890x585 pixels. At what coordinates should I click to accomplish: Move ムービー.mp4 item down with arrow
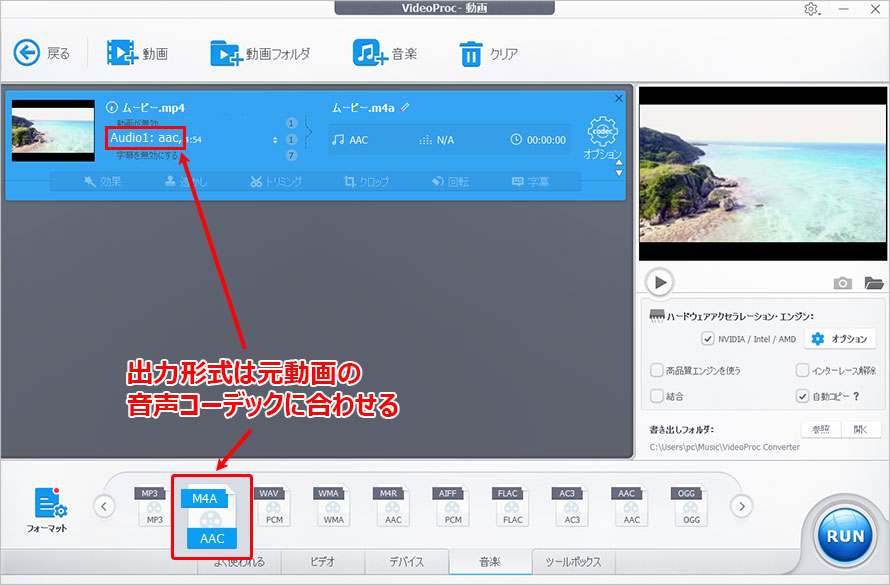[619, 173]
